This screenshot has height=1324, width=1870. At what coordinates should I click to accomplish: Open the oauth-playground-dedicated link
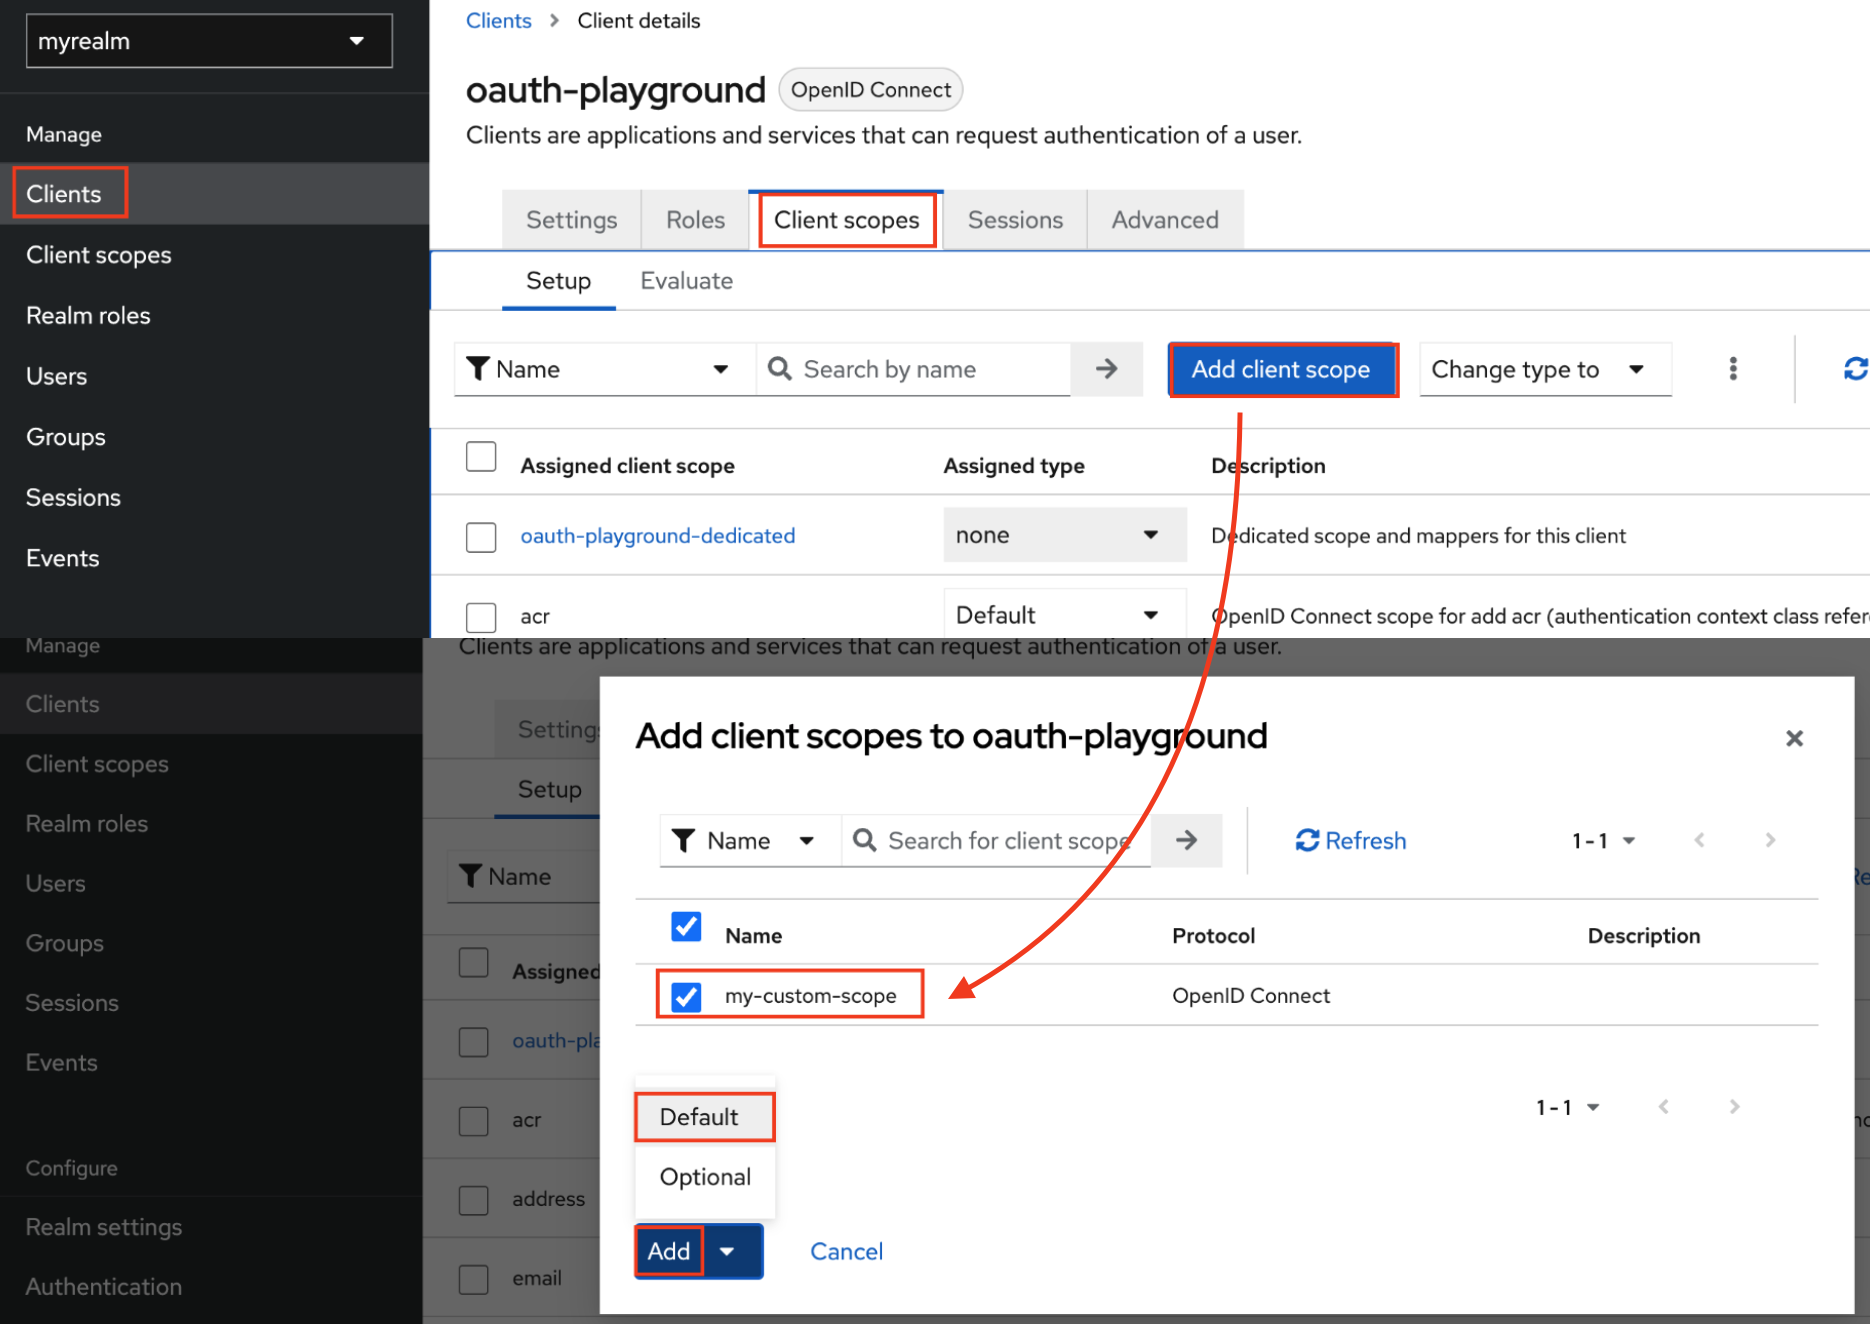tap(658, 536)
